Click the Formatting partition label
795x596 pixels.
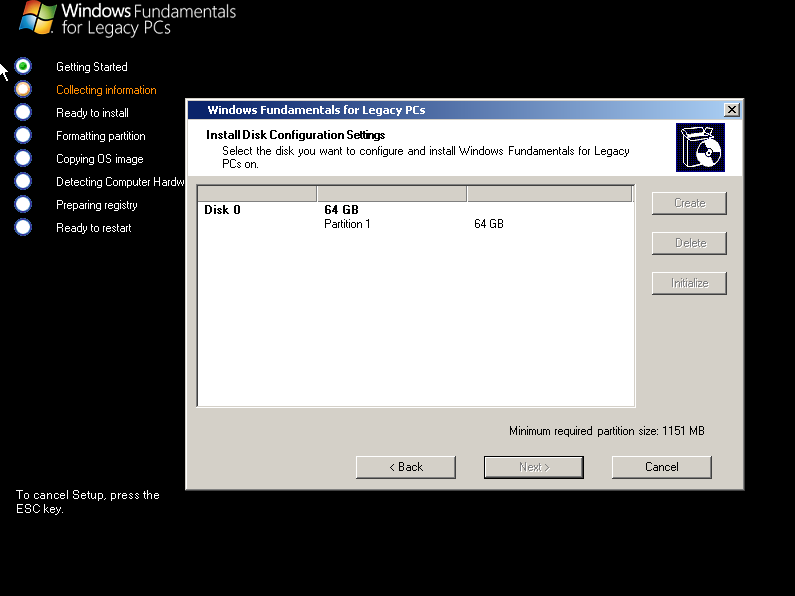(x=100, y=136)
